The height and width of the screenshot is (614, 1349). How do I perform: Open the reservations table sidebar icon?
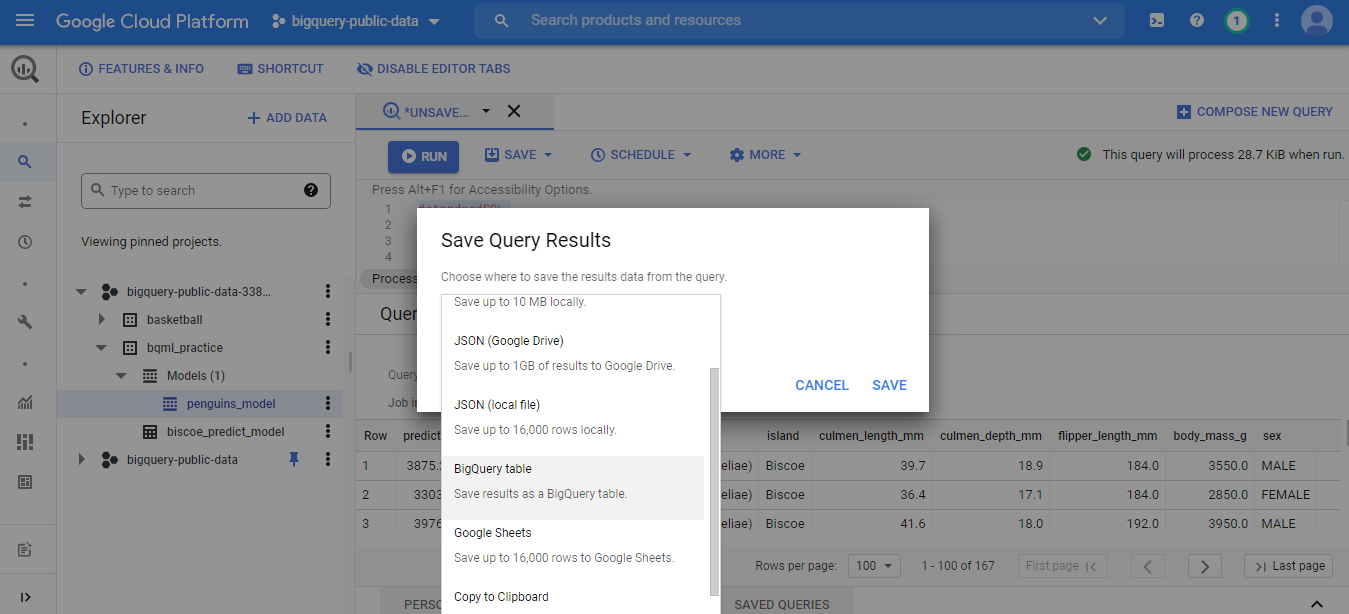pyautogui.click(x=25, y=482)
